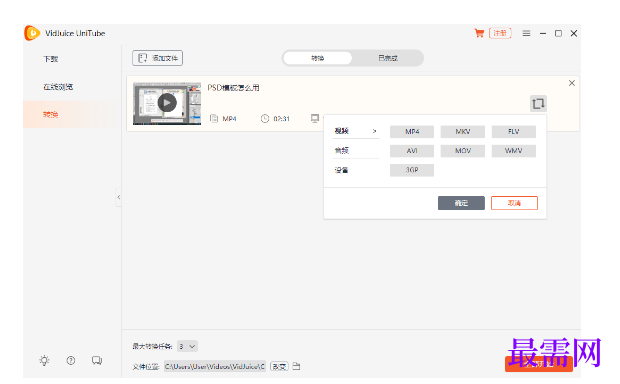Screen dimensions: 620x384
Task: Open the max conversion tasks dropdown
Action: click(187, 346)
